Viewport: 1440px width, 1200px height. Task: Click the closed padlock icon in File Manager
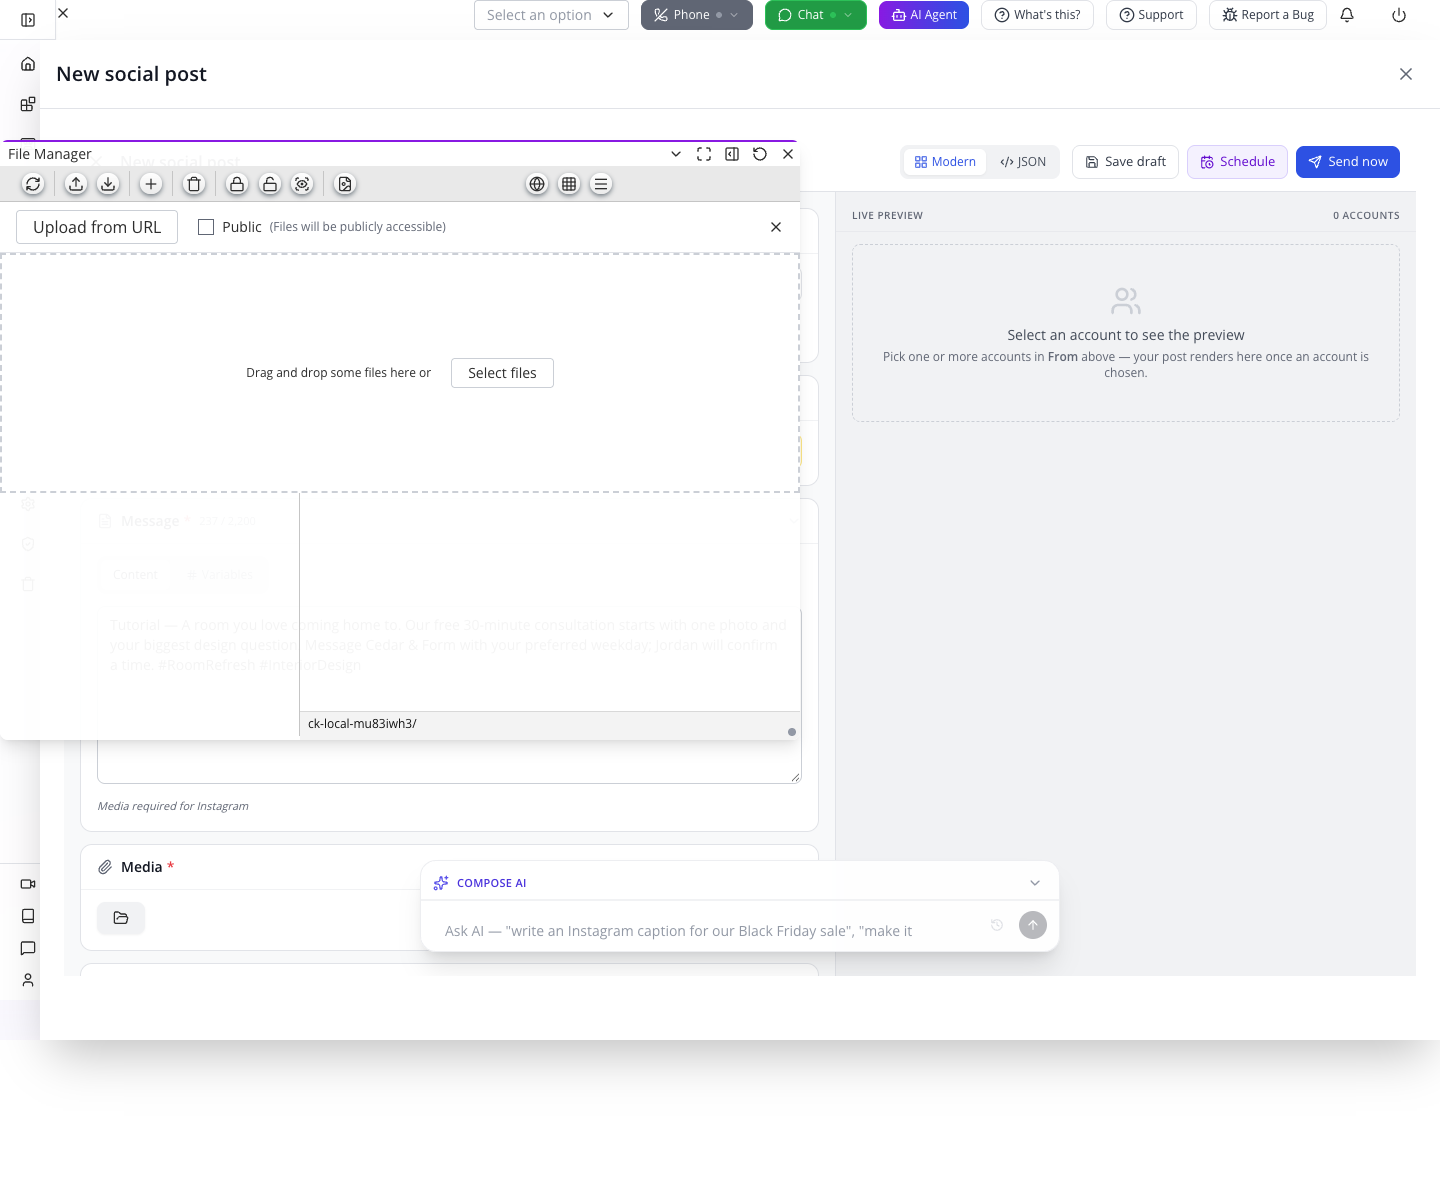pyautogui.click(x=237, y=184)
